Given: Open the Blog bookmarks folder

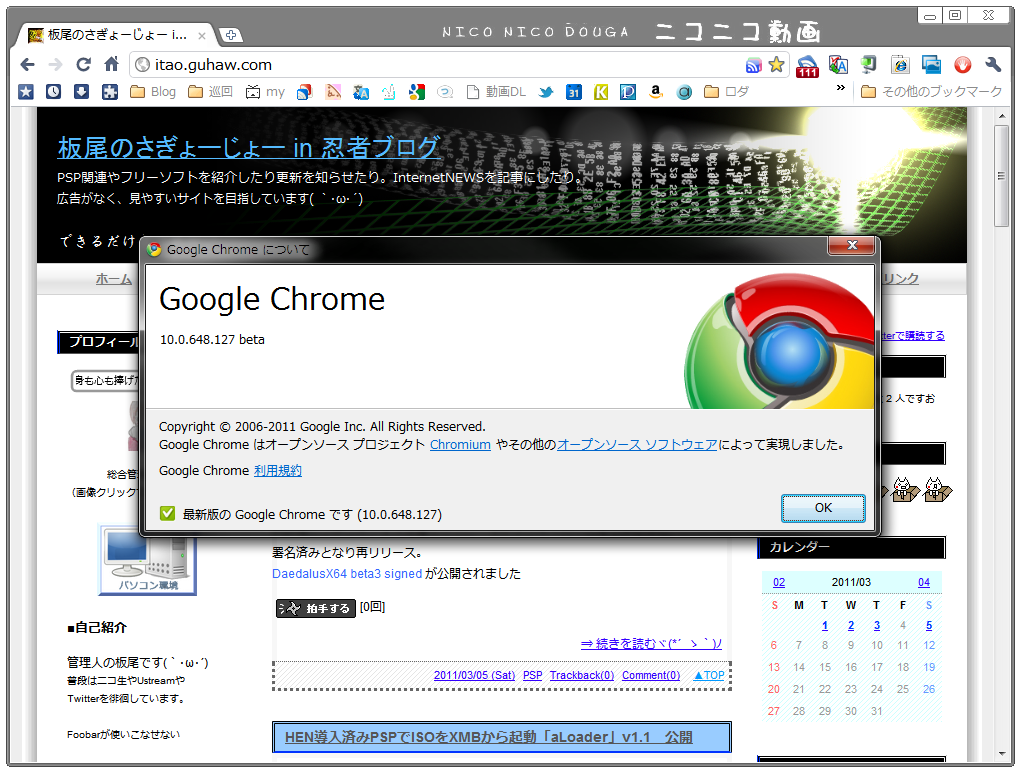Looking at the screenshot, I should coord(153,92).
